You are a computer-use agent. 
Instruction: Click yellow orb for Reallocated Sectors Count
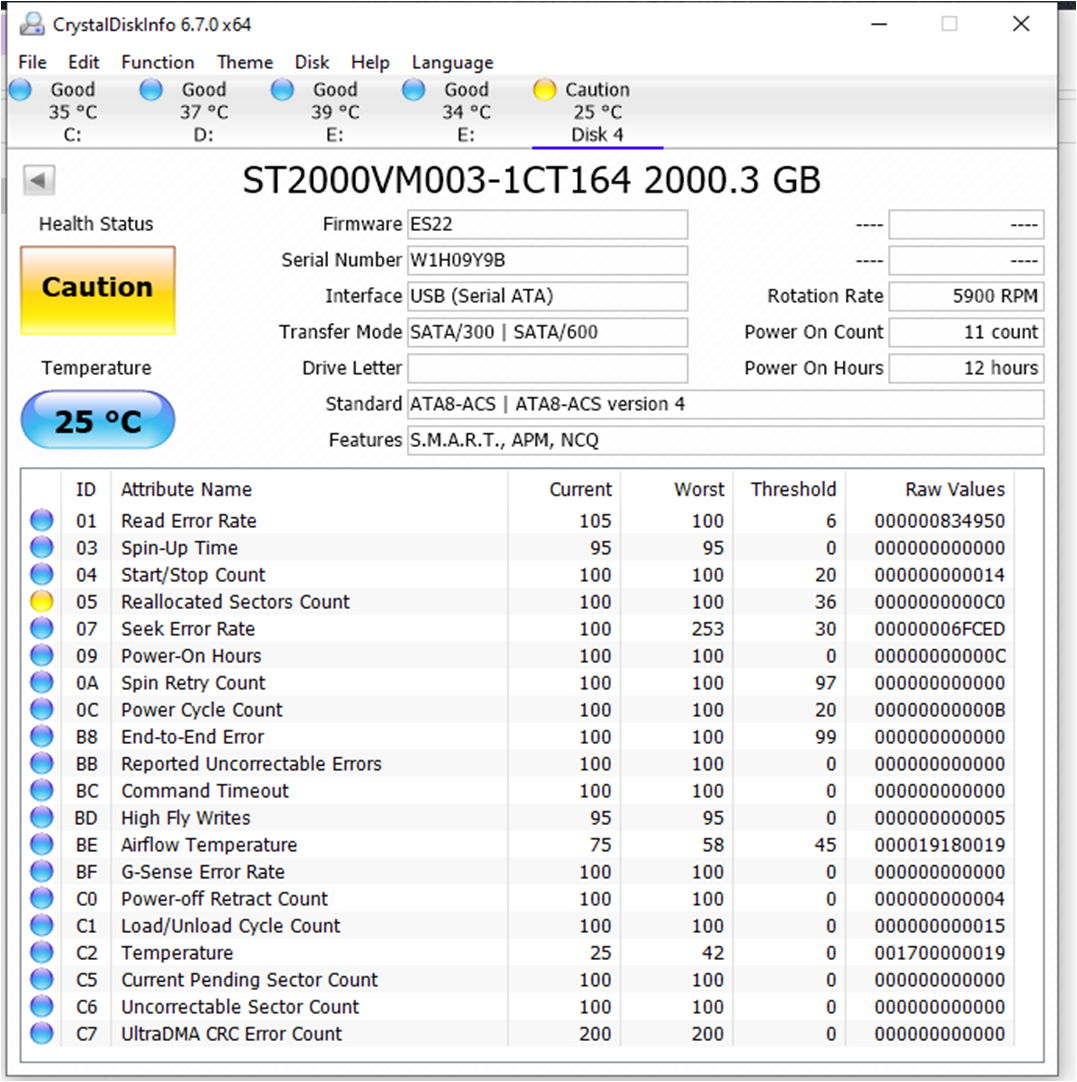pos(42,601)
